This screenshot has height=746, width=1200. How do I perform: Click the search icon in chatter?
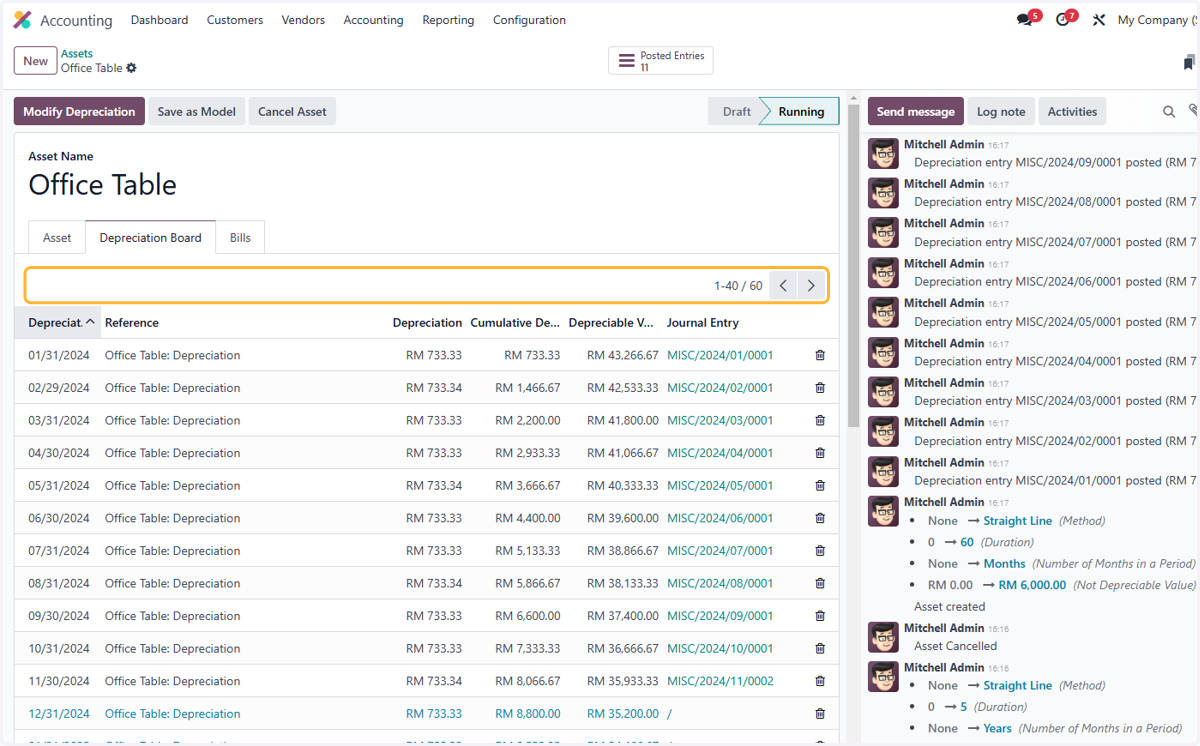click(1169, 112)
